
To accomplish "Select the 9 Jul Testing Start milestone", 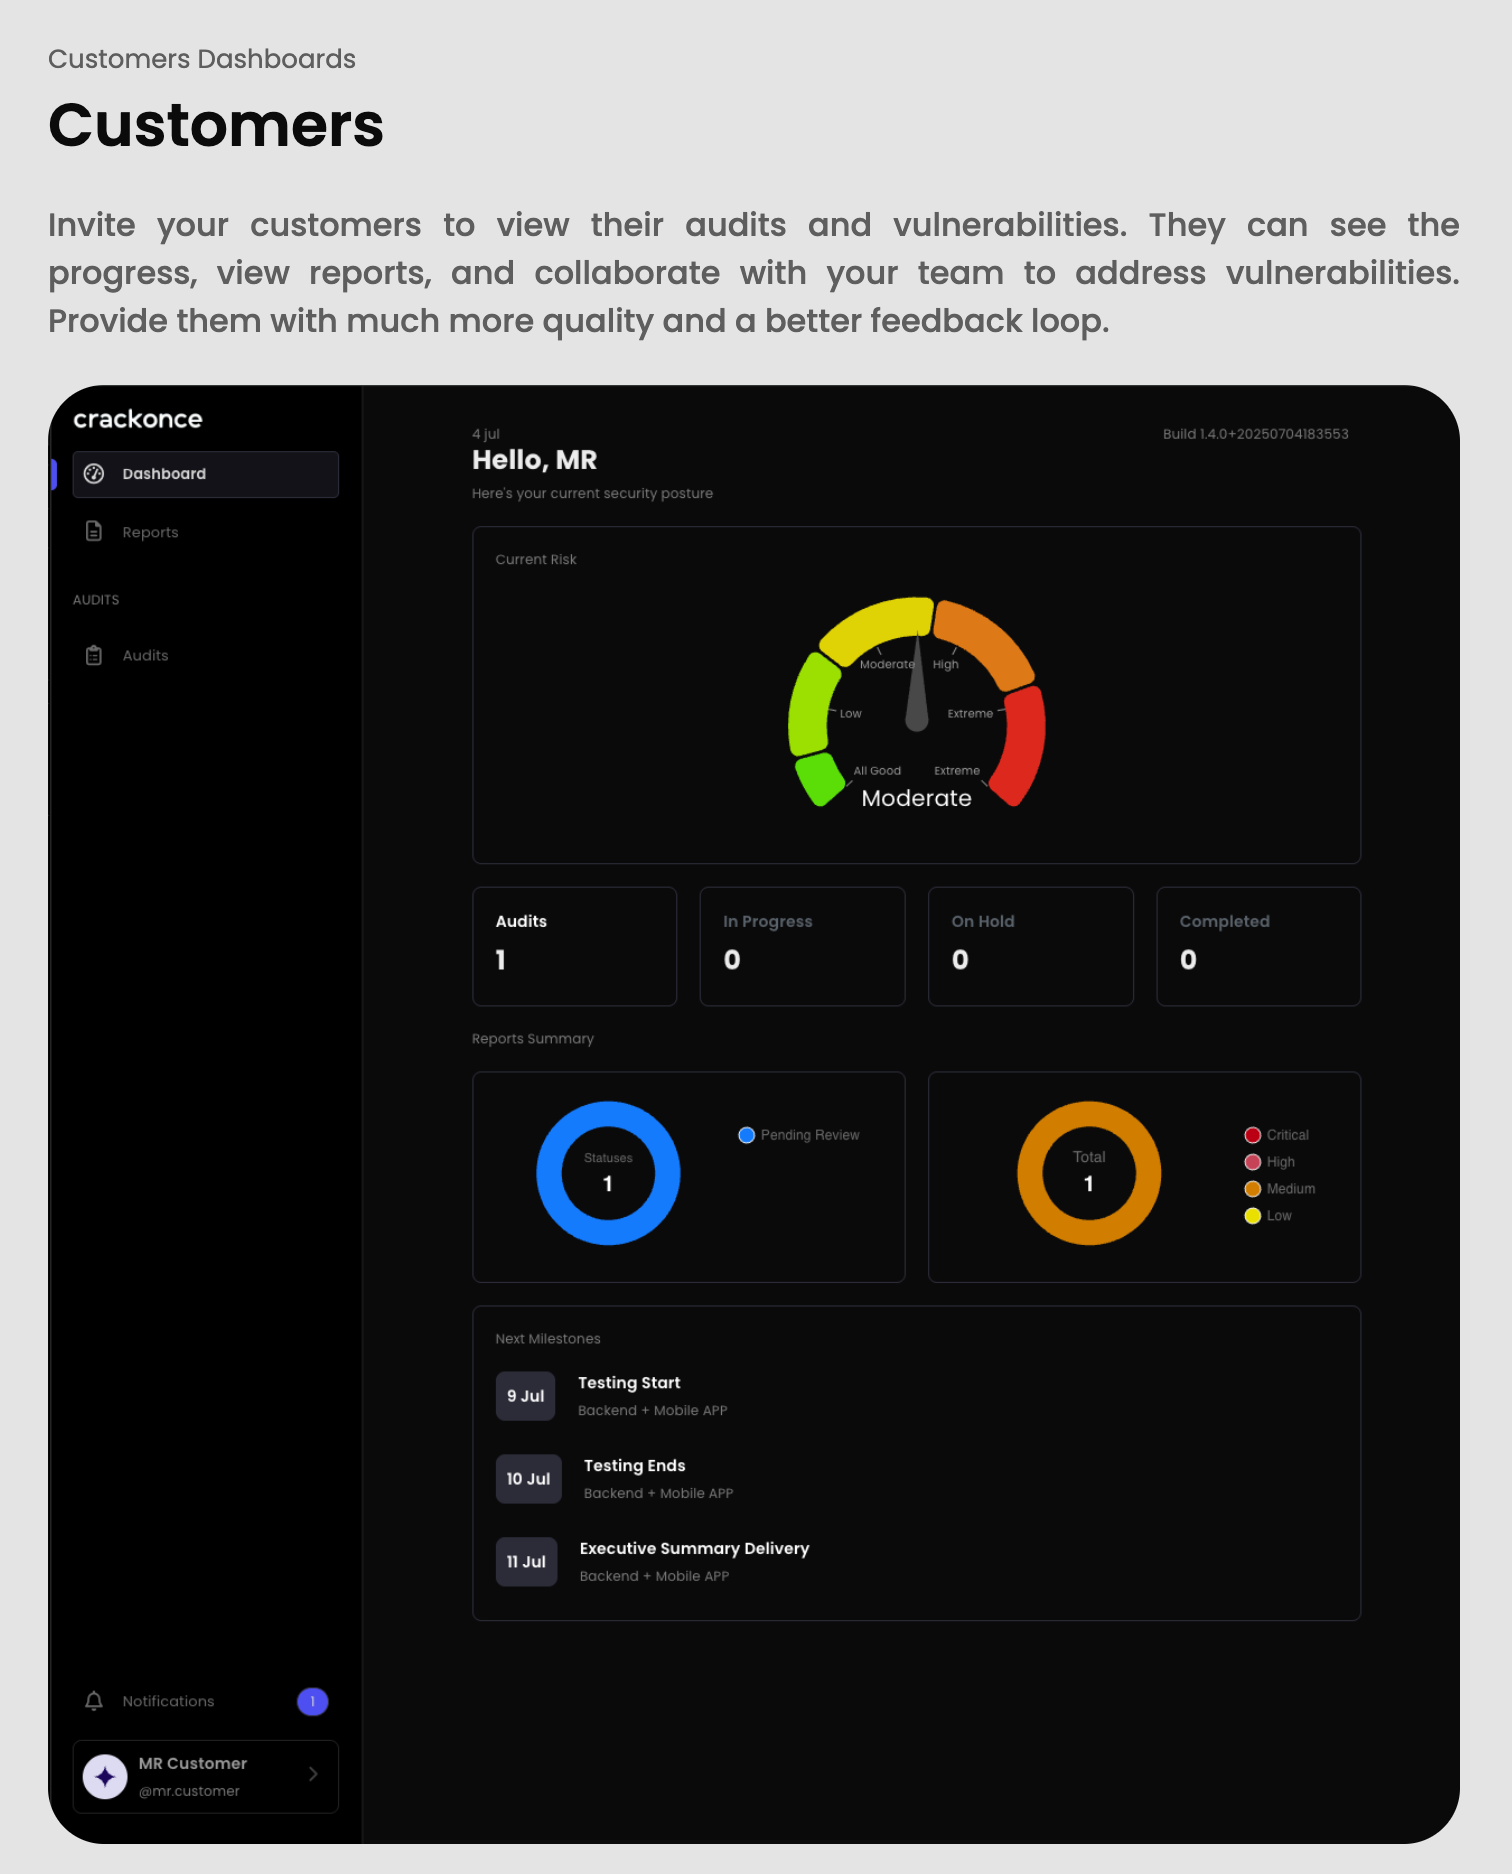I will (x=628, y=1396).
